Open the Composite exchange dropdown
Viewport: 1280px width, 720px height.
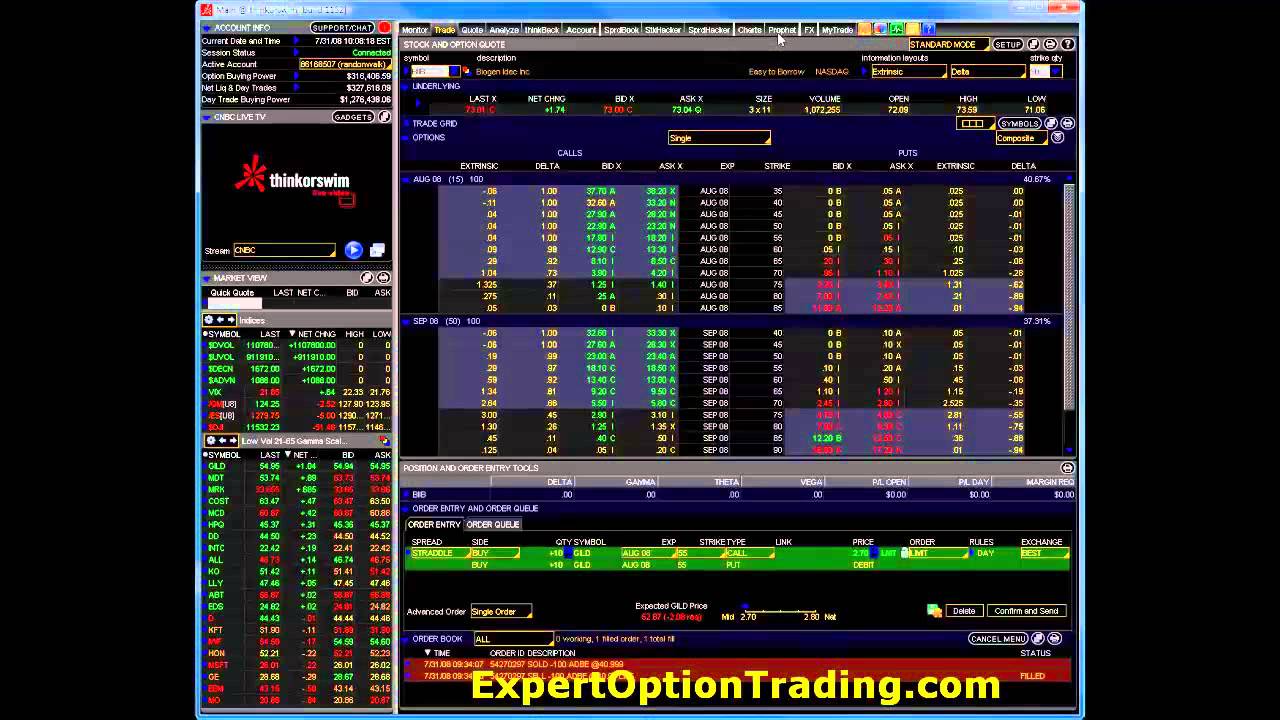(x=1020, y=138)
